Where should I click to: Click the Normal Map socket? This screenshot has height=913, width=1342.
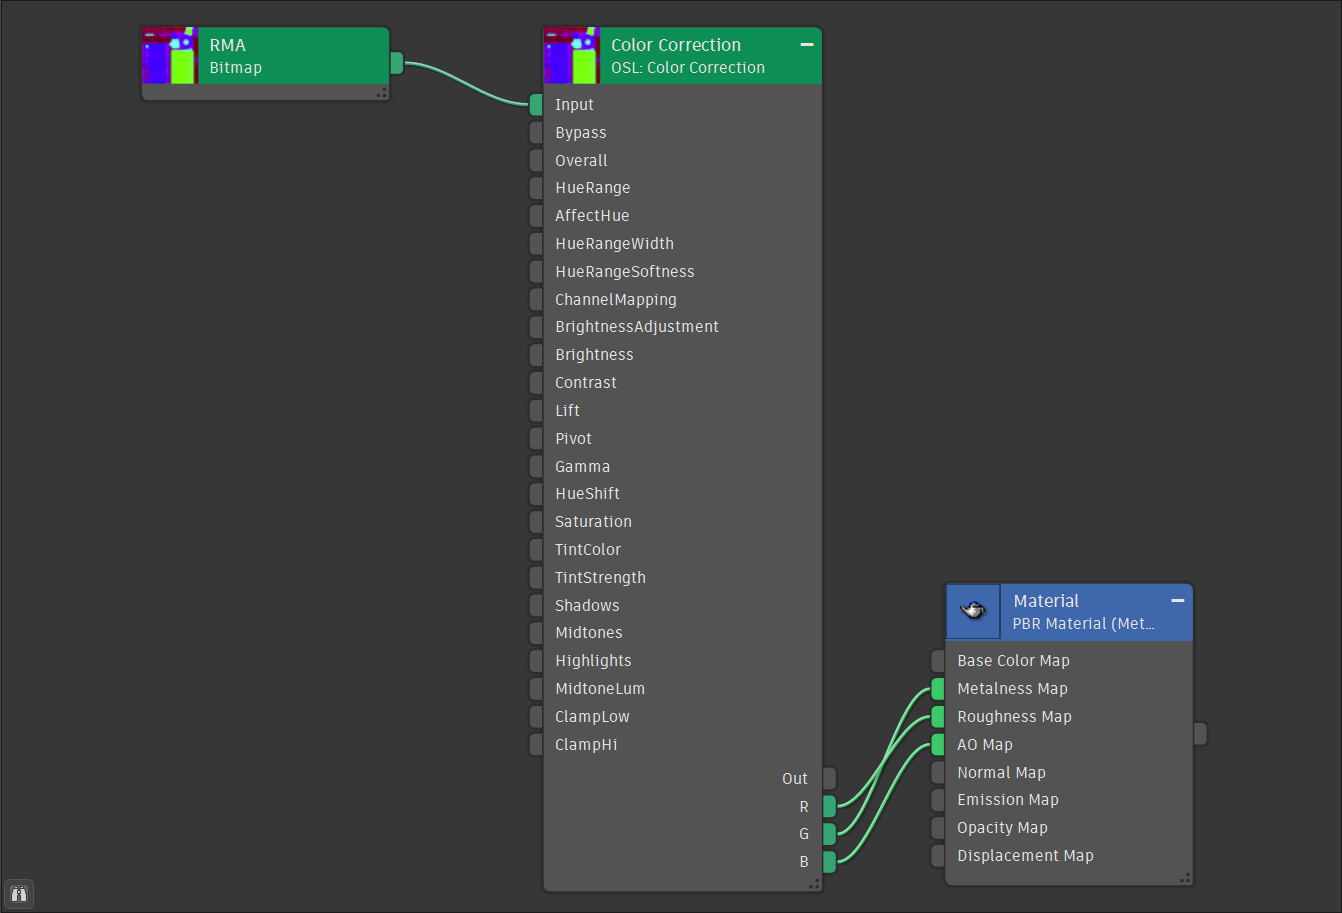(x=938, y=772)
